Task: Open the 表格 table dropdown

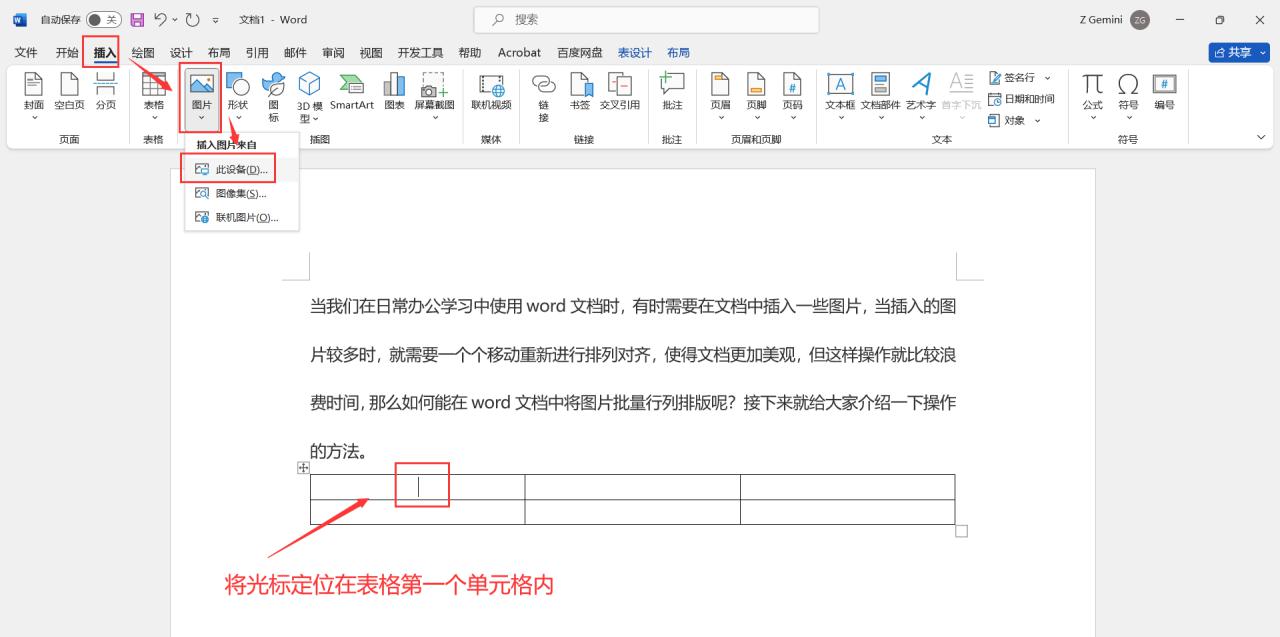Action: pos(153,97)
